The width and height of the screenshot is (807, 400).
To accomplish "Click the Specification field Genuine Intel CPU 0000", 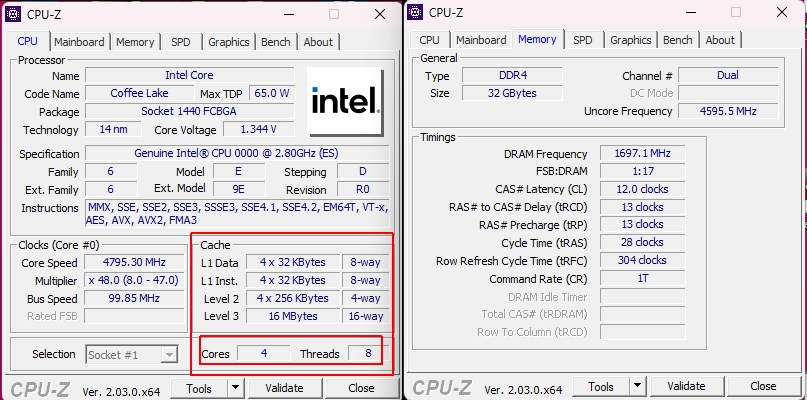I will pyautogui.click(x=237, y=153).
